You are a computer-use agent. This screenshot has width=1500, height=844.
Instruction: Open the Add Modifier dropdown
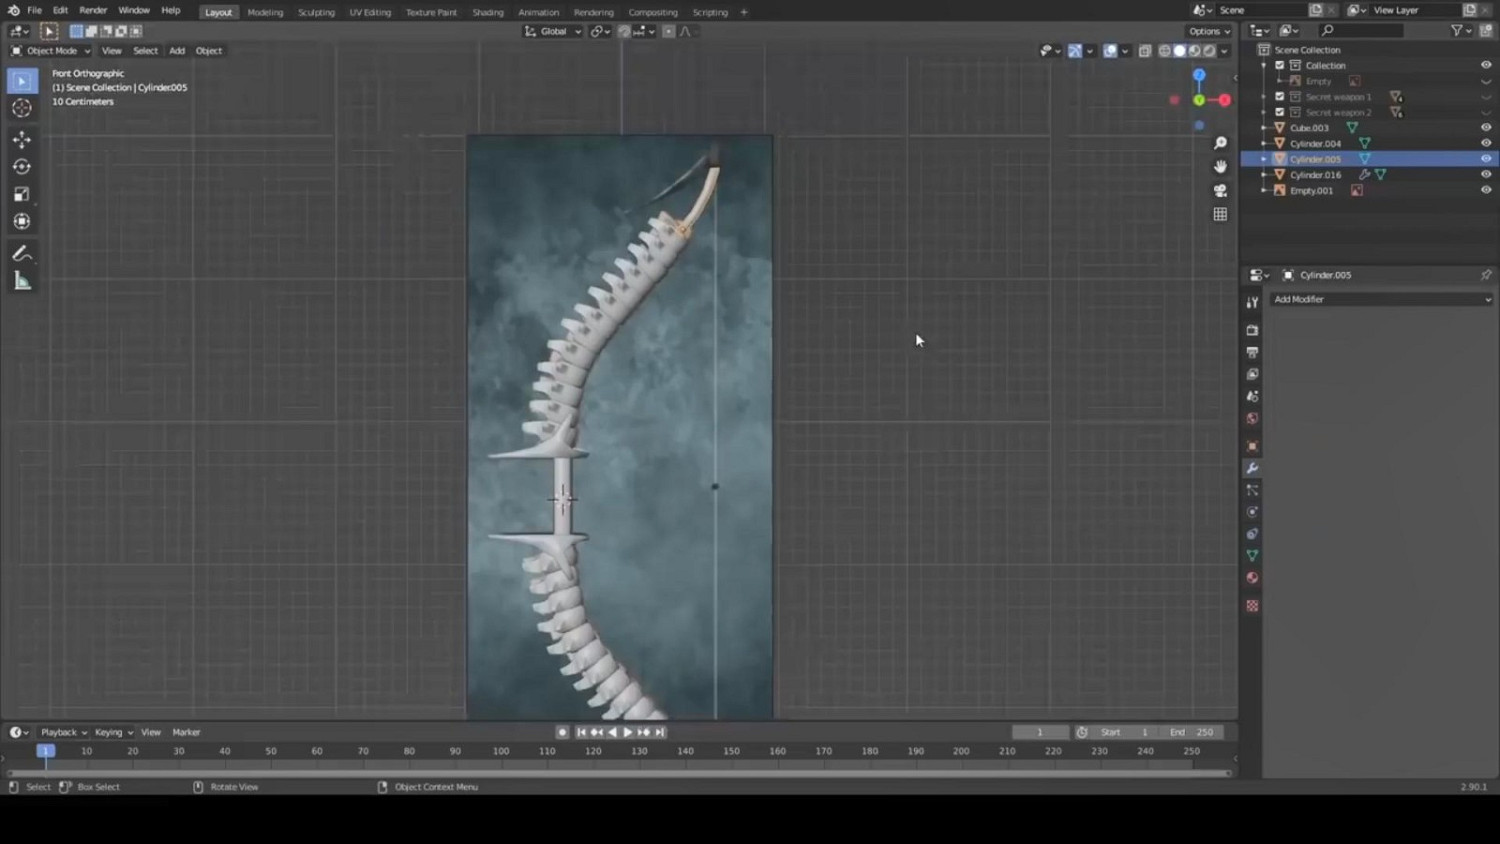coord(1381,299)
